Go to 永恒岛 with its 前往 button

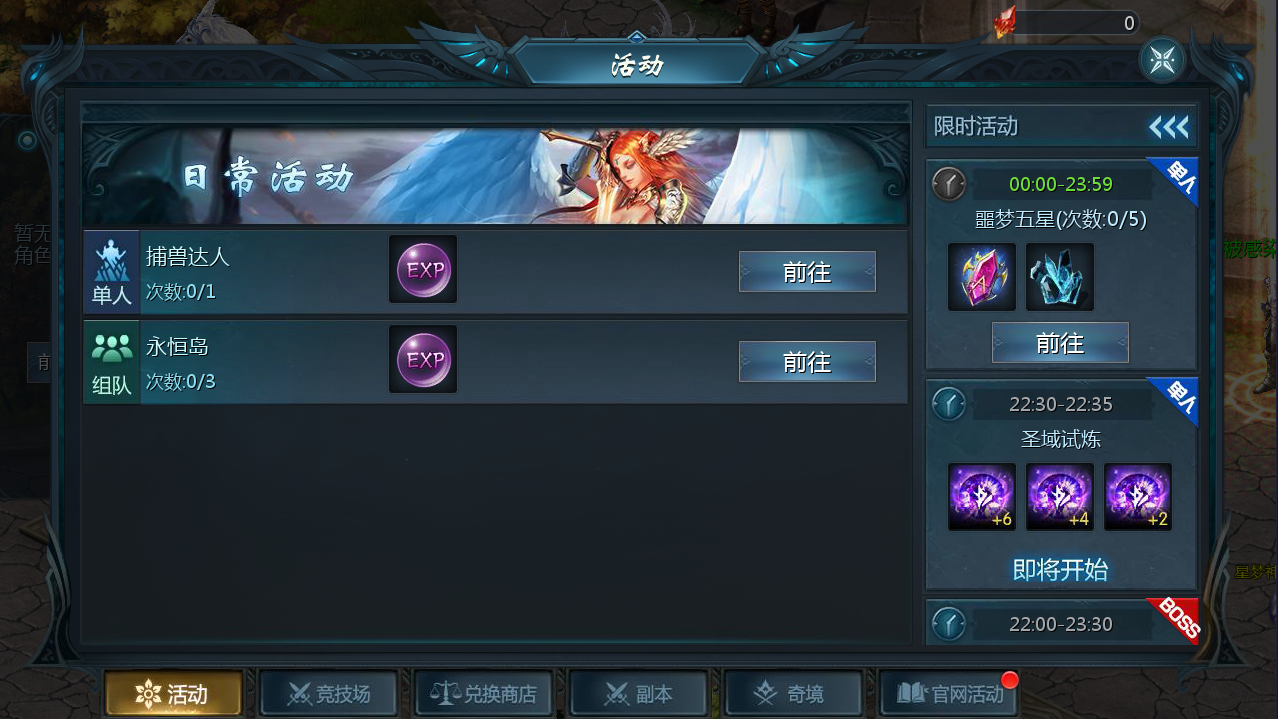[x=807, y=362]
